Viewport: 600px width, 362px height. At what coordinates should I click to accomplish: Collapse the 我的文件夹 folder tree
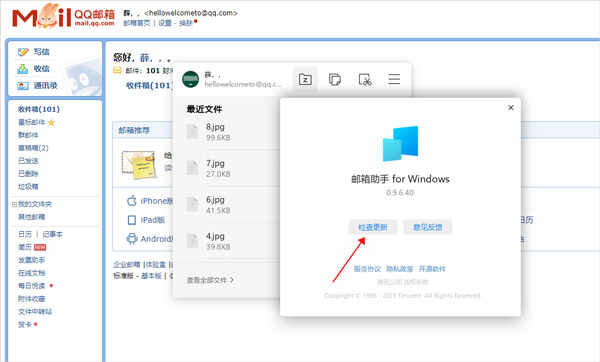(14, 204)
